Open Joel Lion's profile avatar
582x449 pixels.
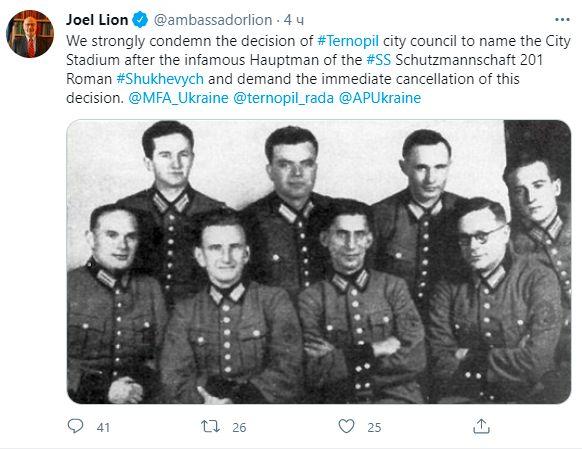(x=30, y=34)
